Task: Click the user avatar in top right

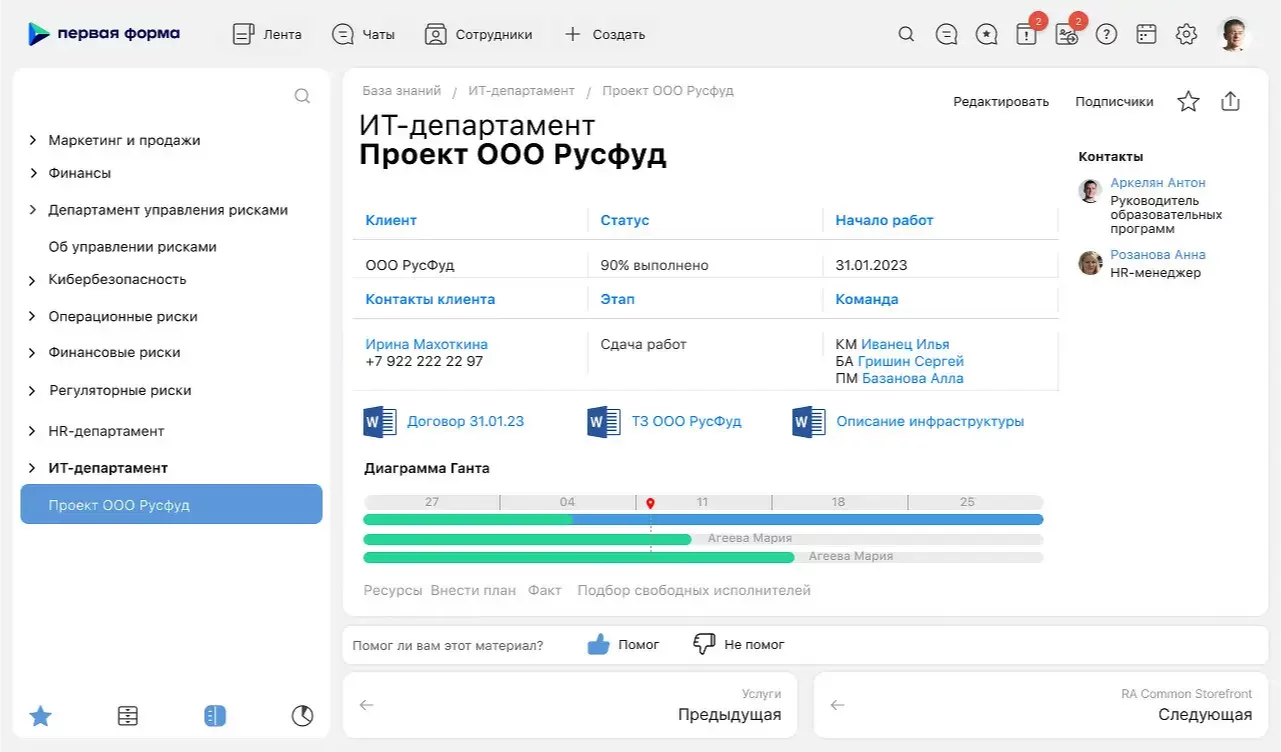Action: [x=1234, y=34]
